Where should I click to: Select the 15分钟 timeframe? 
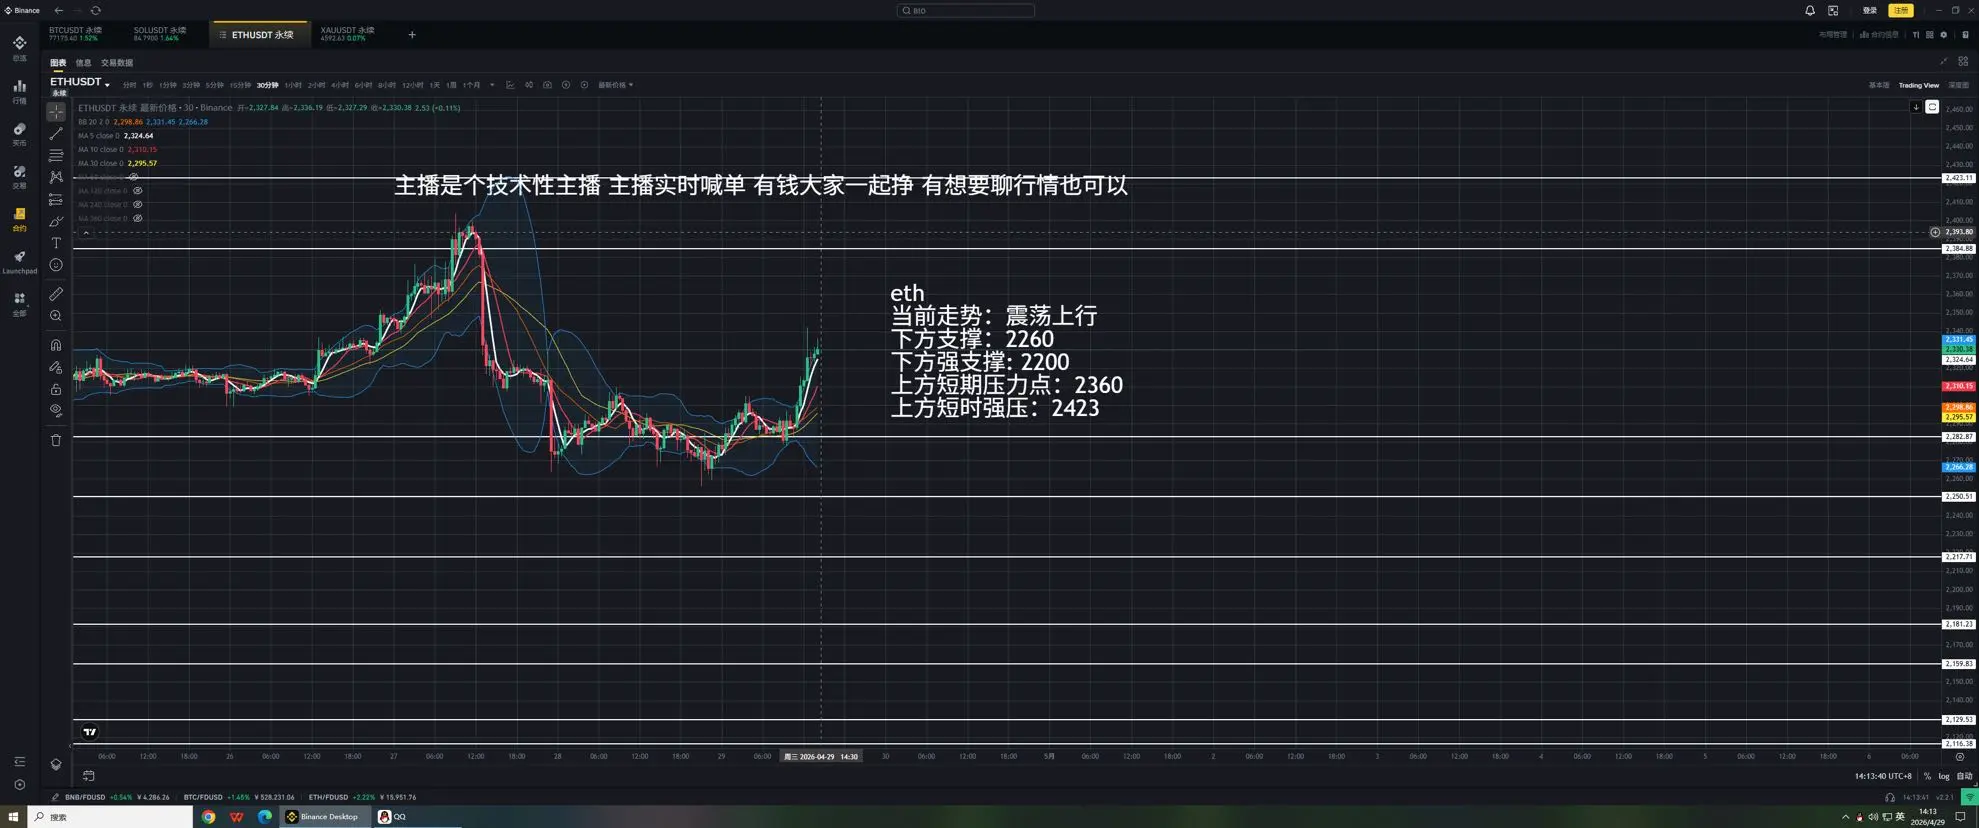point(240,85)
